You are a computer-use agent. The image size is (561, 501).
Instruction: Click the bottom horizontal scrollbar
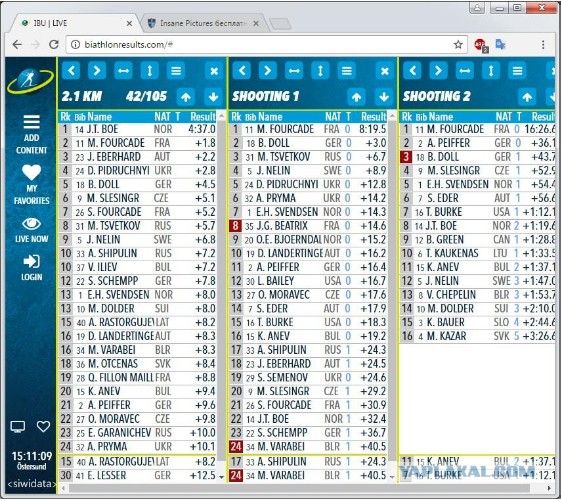[299, 488]
